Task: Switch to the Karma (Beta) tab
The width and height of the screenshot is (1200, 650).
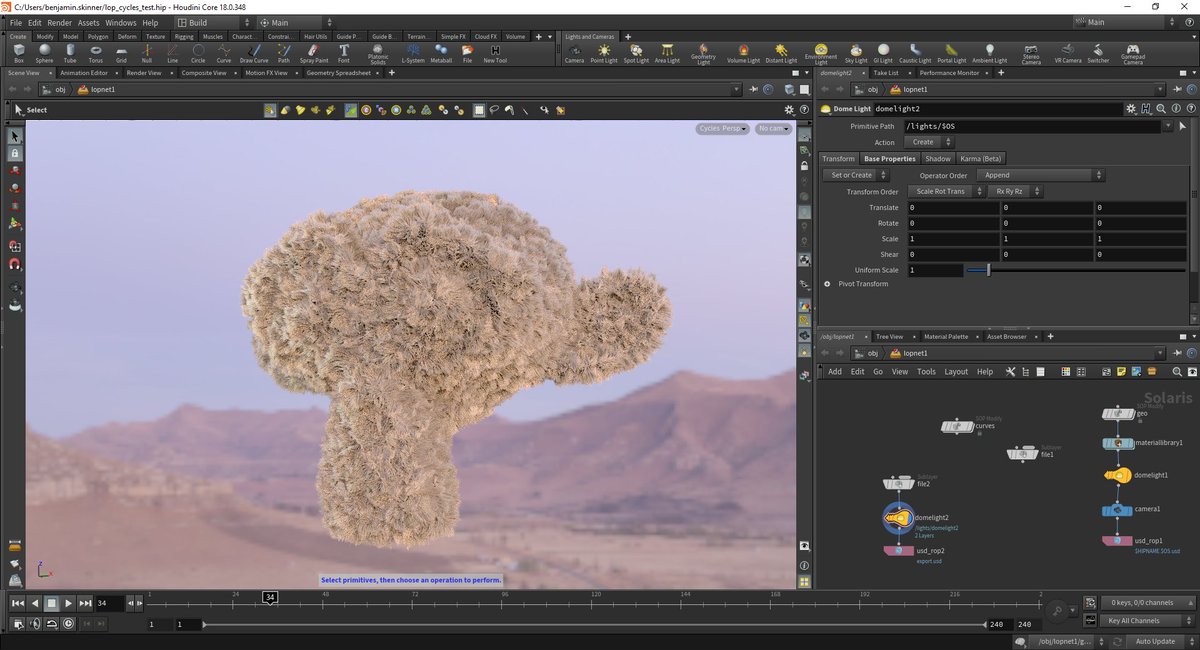Action: (x=981, y=158)
